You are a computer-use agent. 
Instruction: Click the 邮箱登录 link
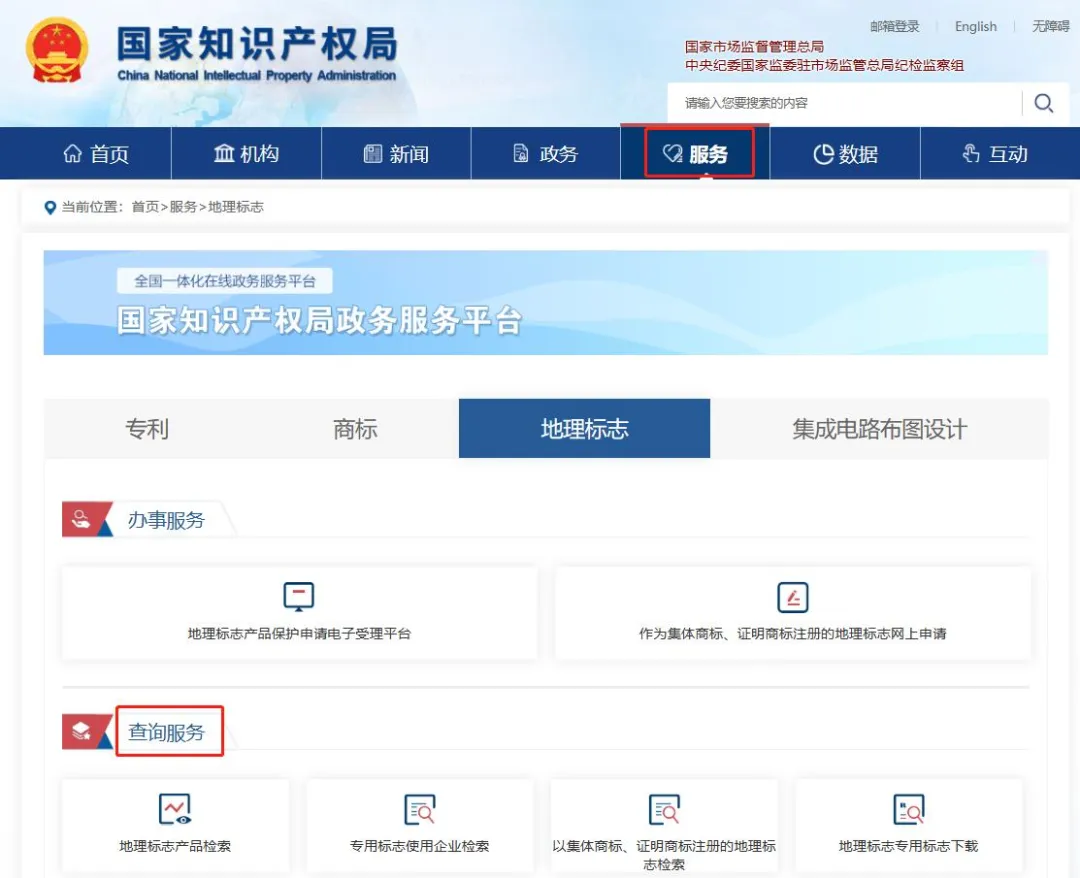coord(895,26)
